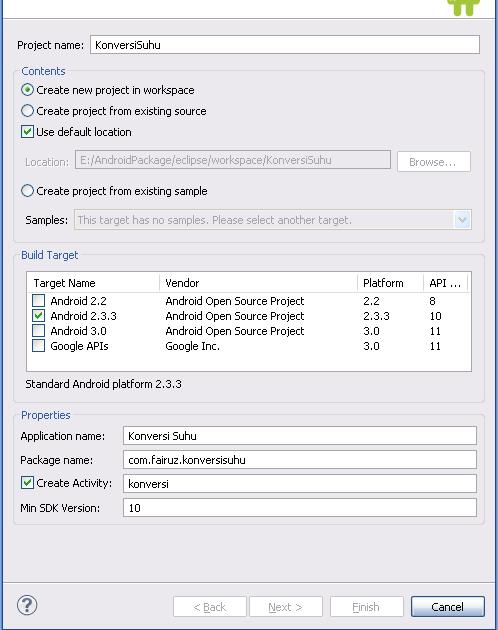This screenshot has height=630, width=498.
Task: Click API level cell '10' in target table
Action: click(435, 316)
